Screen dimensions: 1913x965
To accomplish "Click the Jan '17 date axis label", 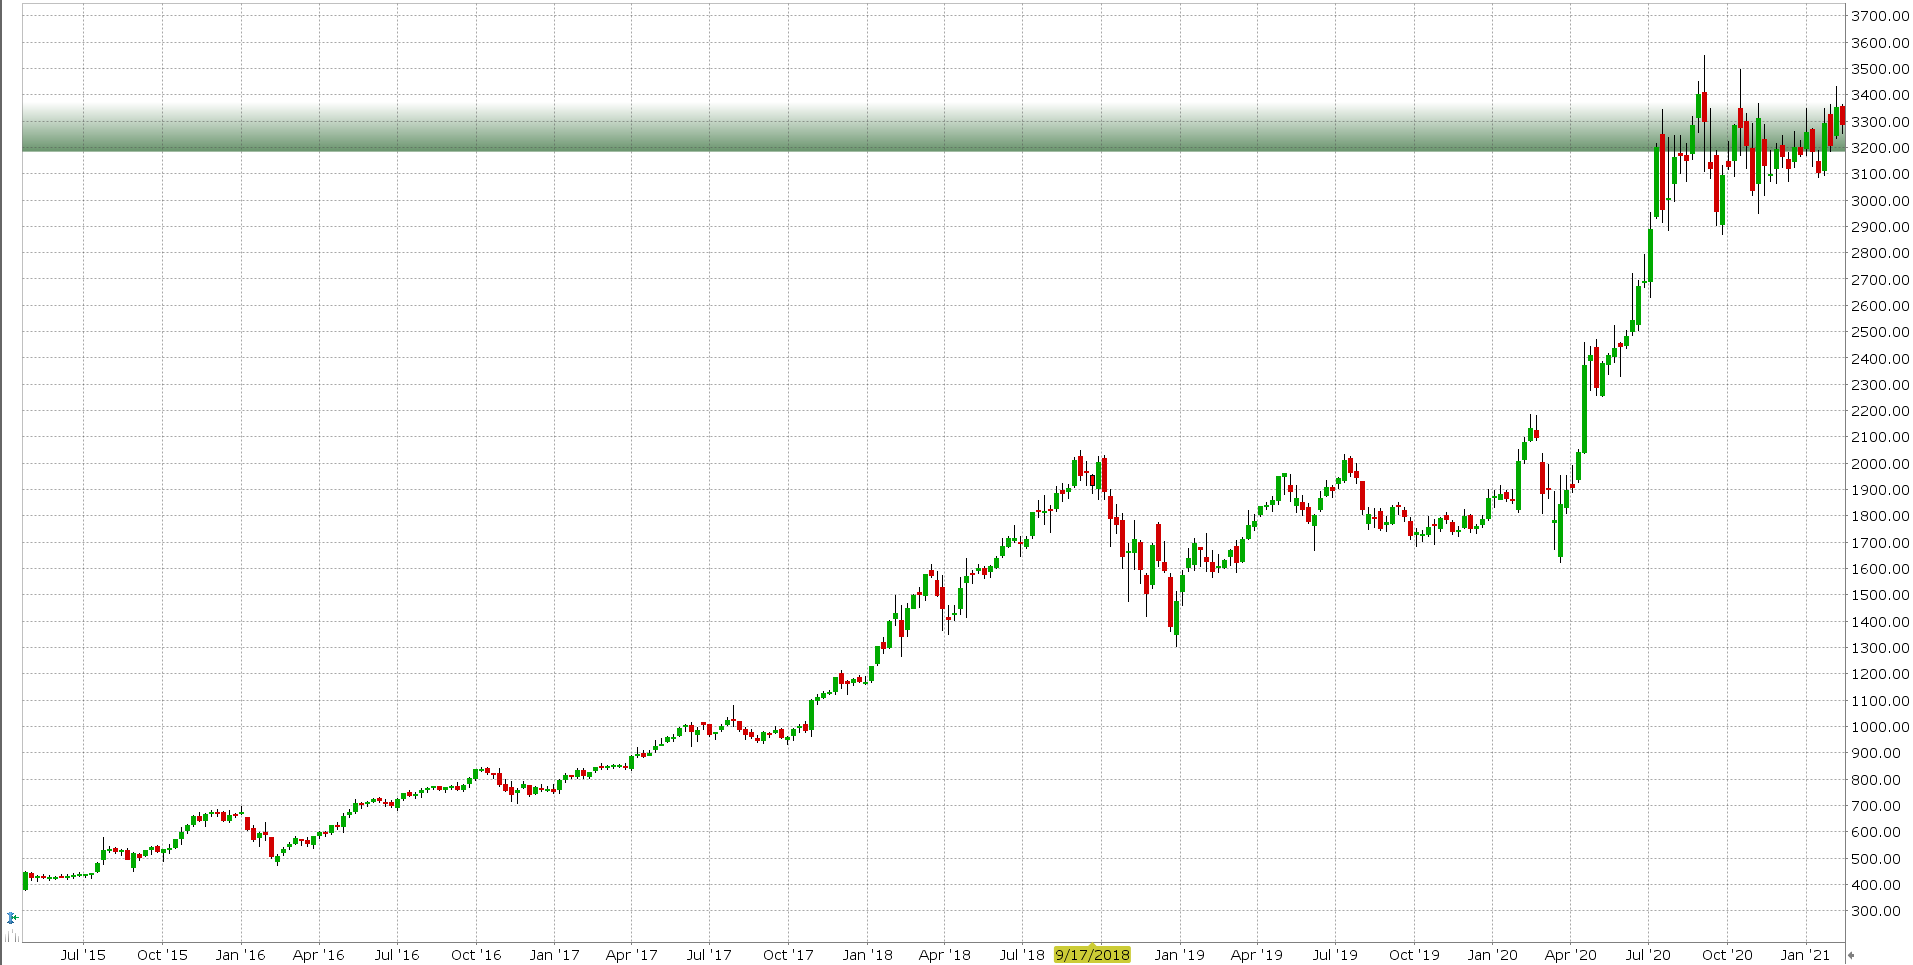I will click(554, 954).
